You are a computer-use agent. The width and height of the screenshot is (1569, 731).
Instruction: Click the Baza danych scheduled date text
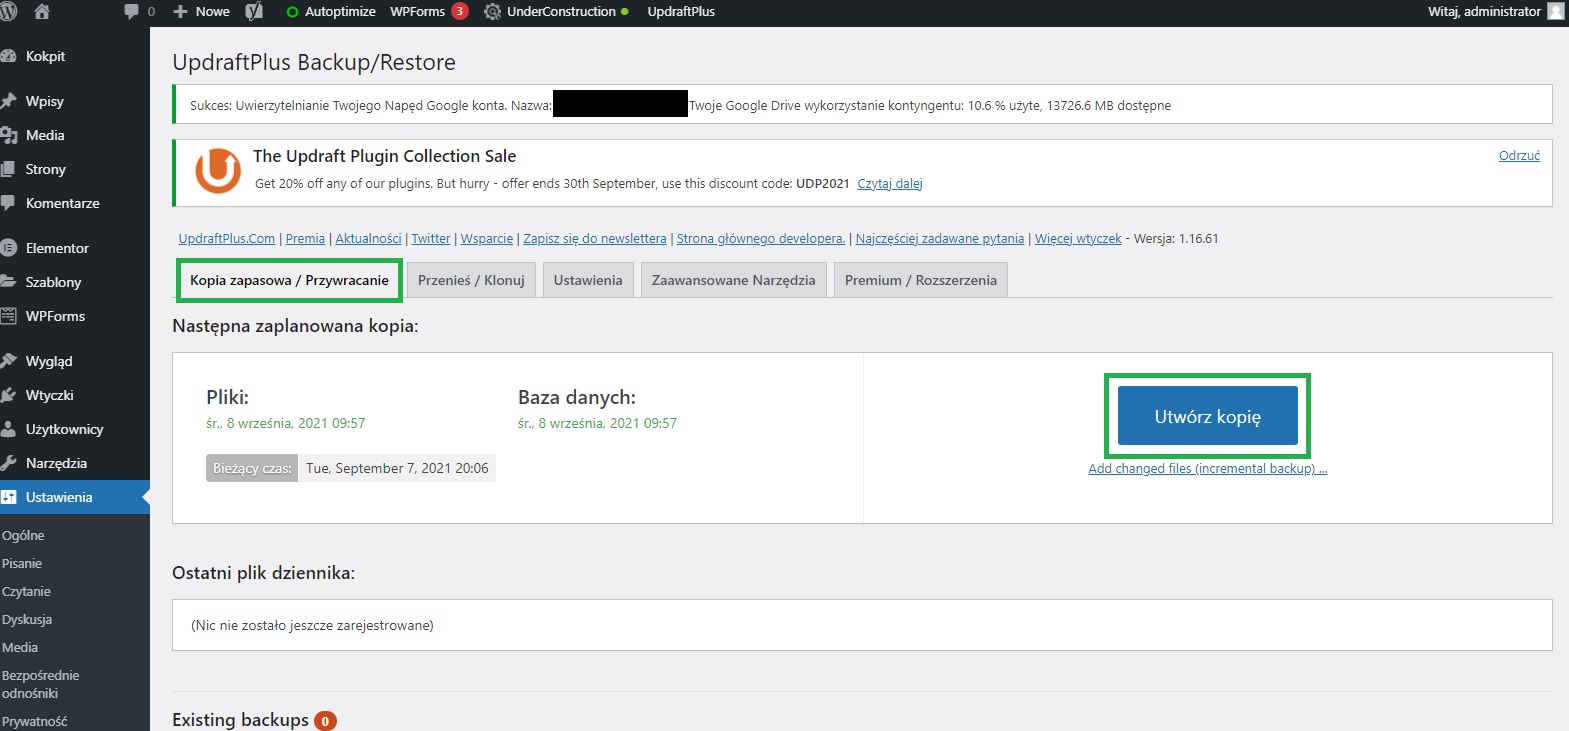(x=597, y=424)
